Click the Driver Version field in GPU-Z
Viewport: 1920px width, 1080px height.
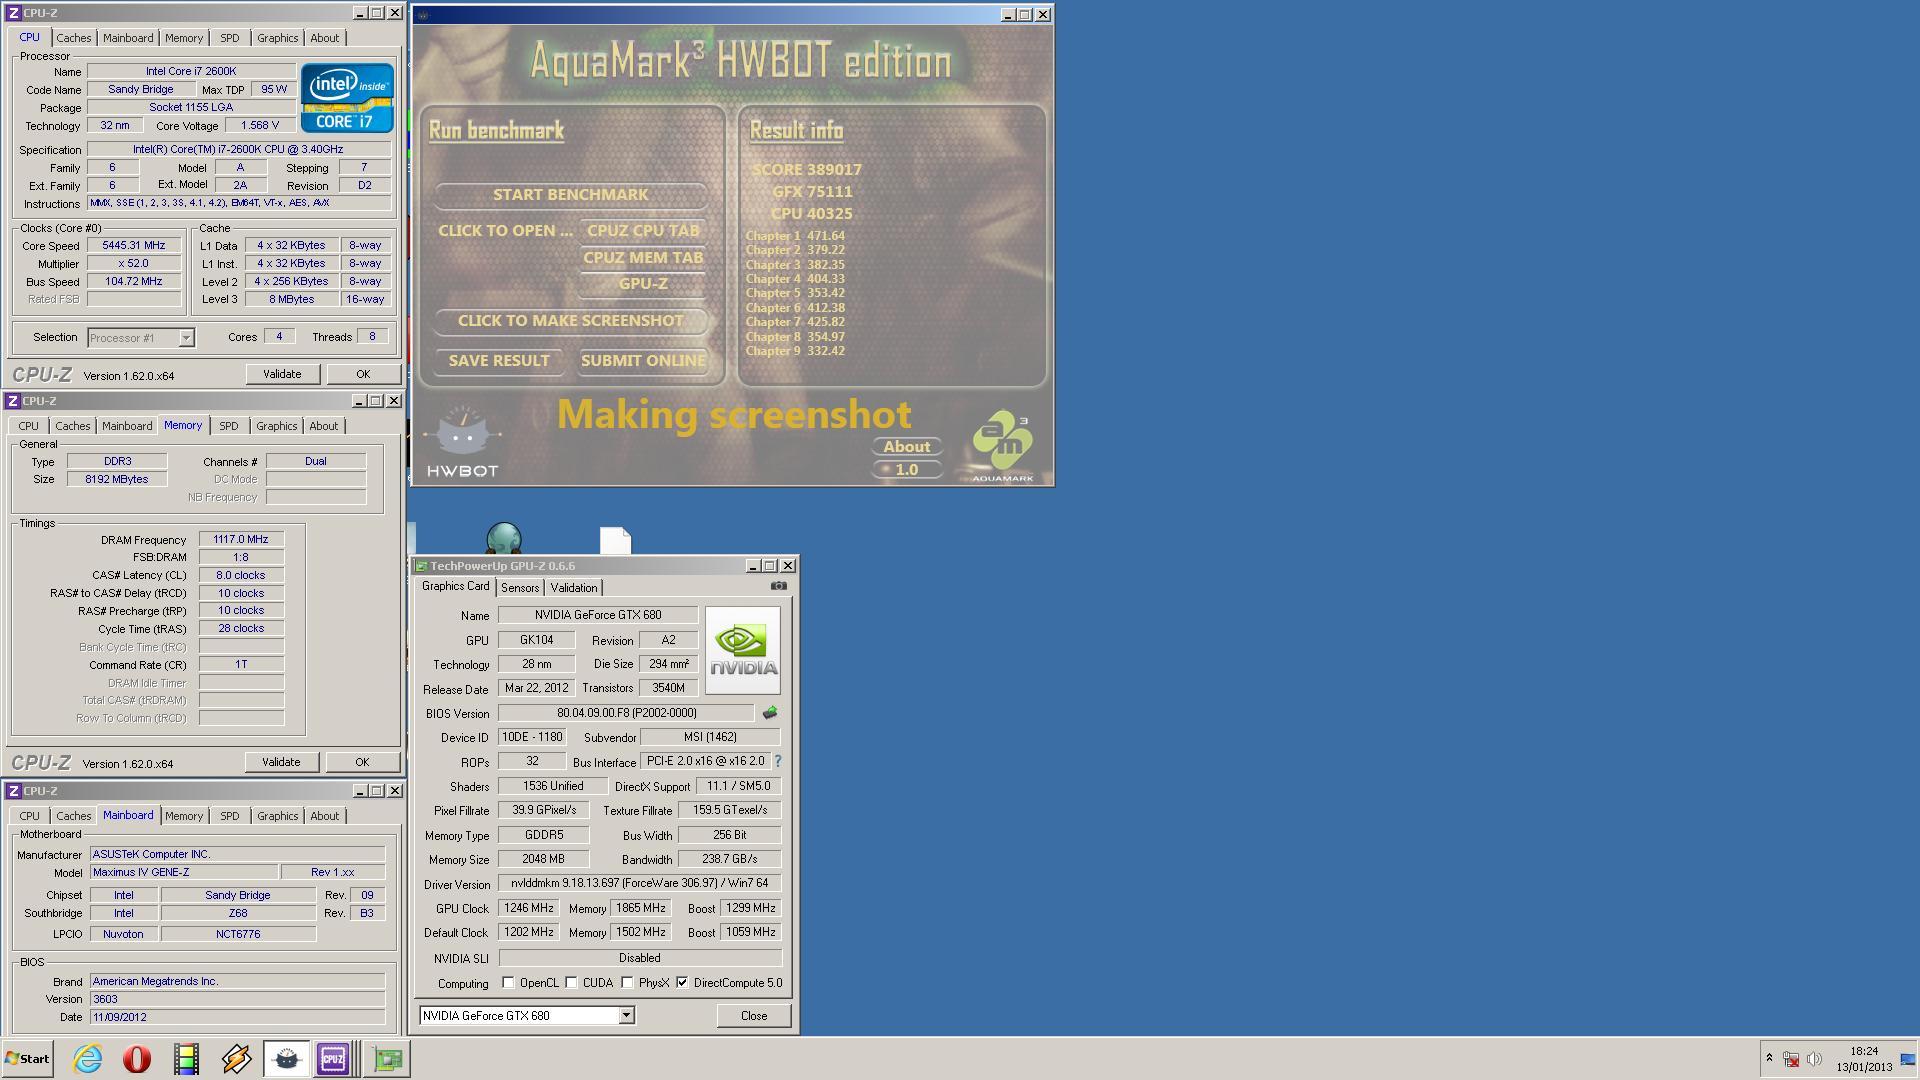tap(640, 884)
